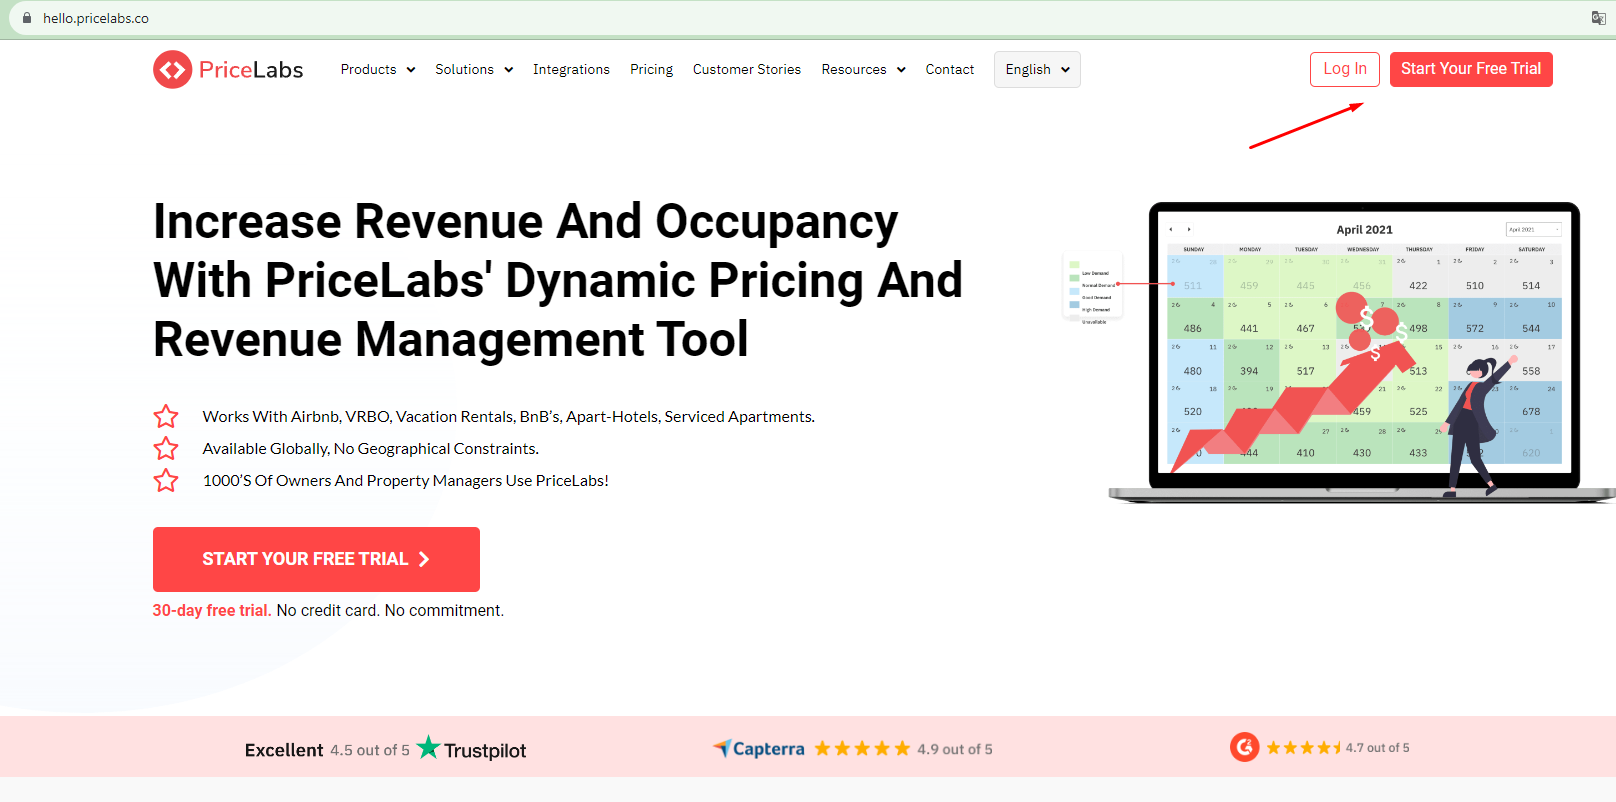Click calendar cell showing price 486
The height and width of the screenshot is (802, 1616).
click(1195, 317)
